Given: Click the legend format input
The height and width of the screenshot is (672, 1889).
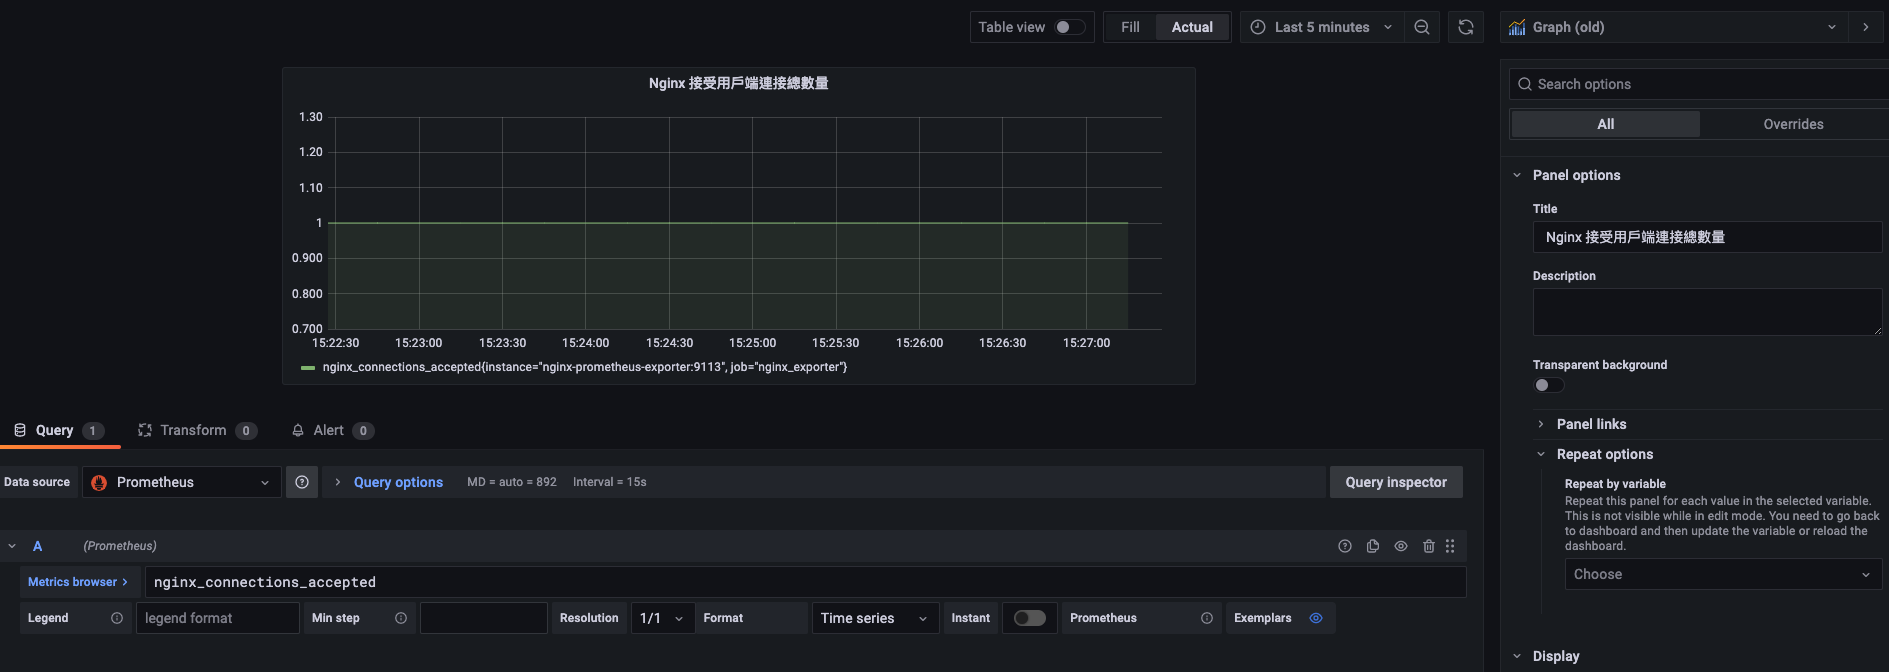Looking at the screenshot, I should (x=217, y=618).
